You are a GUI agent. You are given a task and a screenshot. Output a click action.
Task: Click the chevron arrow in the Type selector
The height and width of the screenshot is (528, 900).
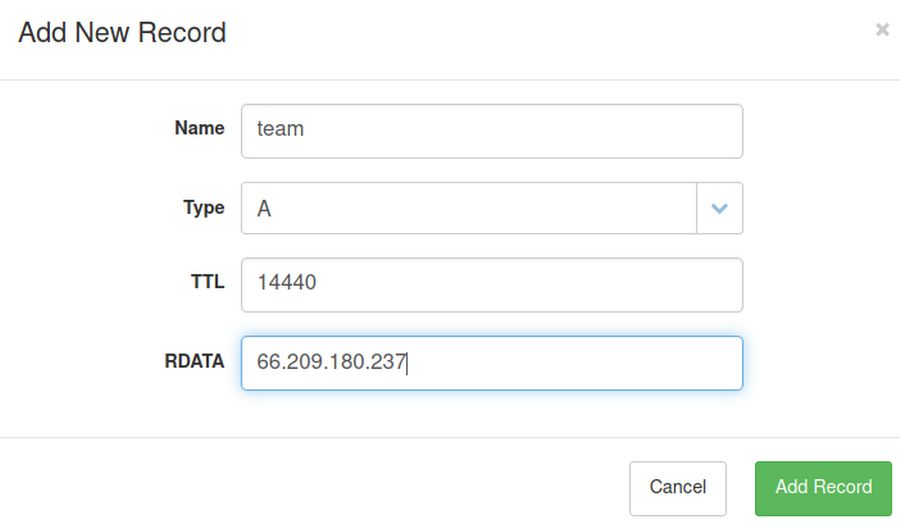719,208
